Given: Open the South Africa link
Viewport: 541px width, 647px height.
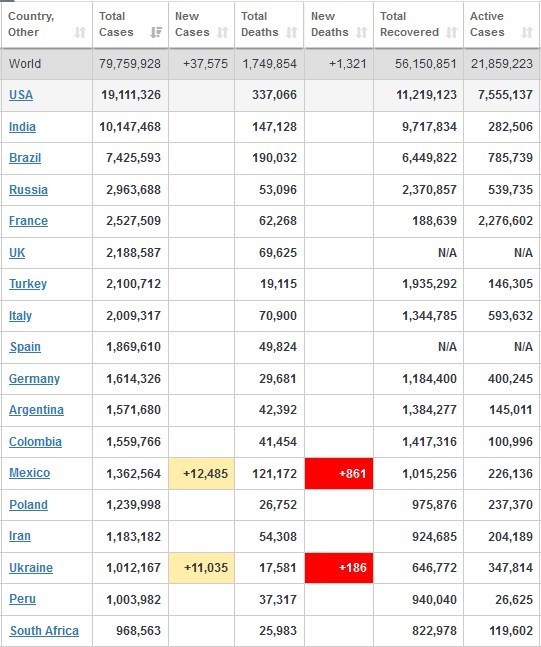Looking at the screenshot, I should tap(44, 631).
